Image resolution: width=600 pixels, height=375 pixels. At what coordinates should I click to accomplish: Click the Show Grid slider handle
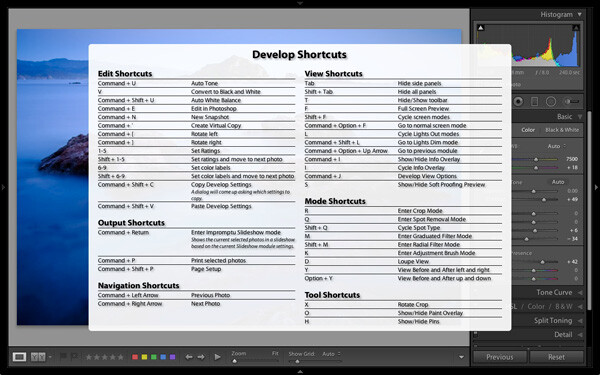(x=297, y=361)
